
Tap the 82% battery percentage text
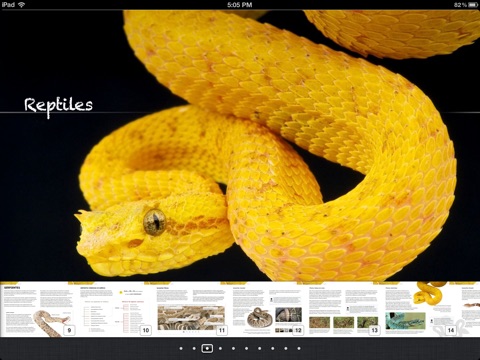pos(460,5)
